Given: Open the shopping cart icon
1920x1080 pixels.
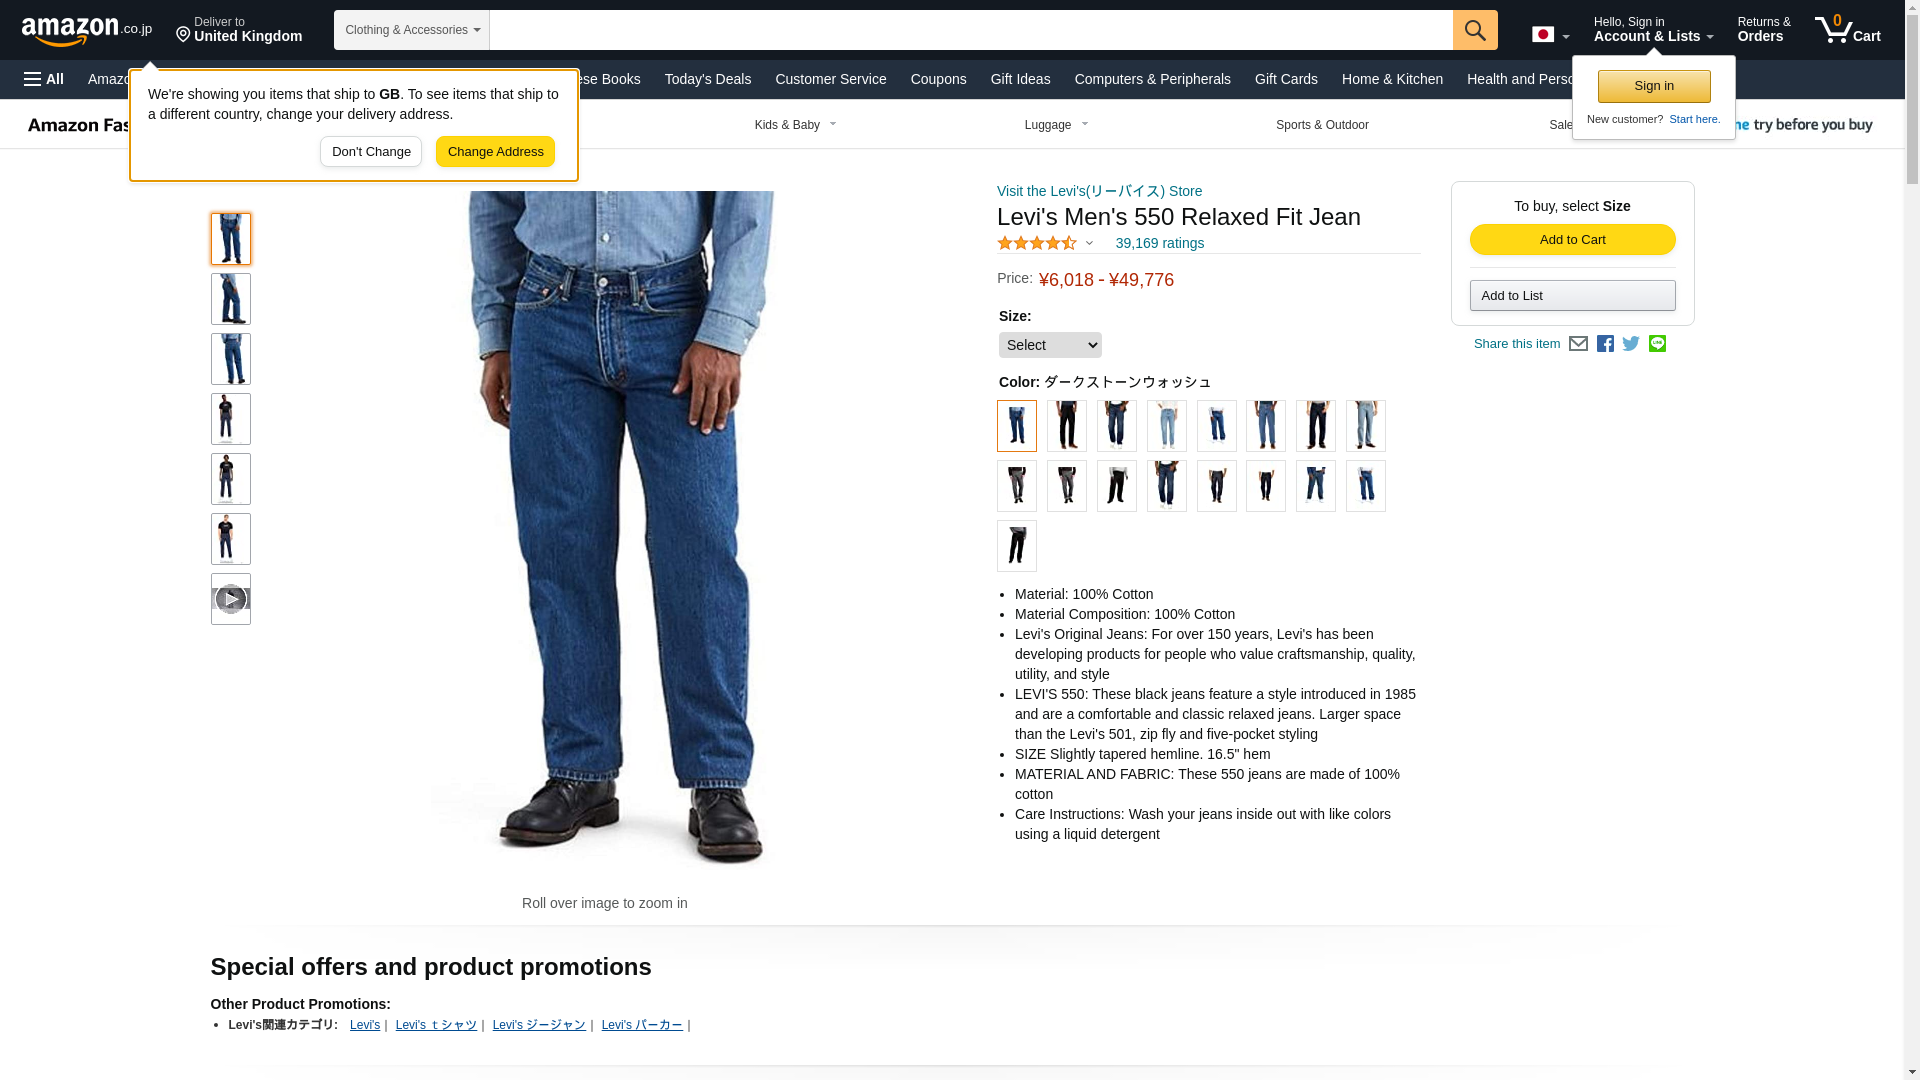Looking at the screenshot, I should [1848, 30].
